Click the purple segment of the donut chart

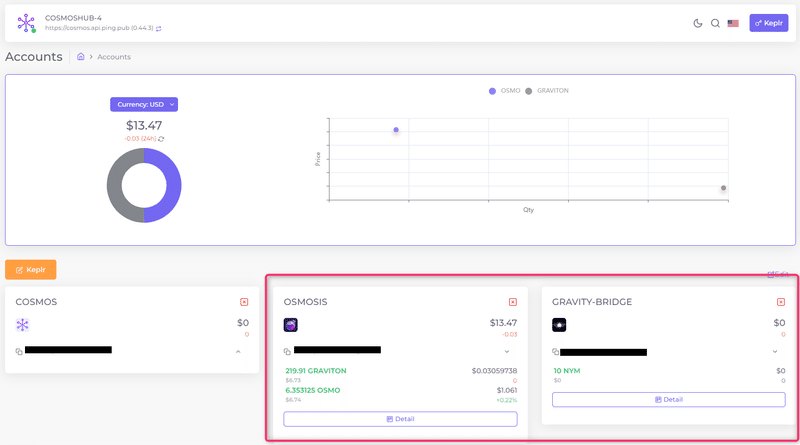(x=173, y=185)
